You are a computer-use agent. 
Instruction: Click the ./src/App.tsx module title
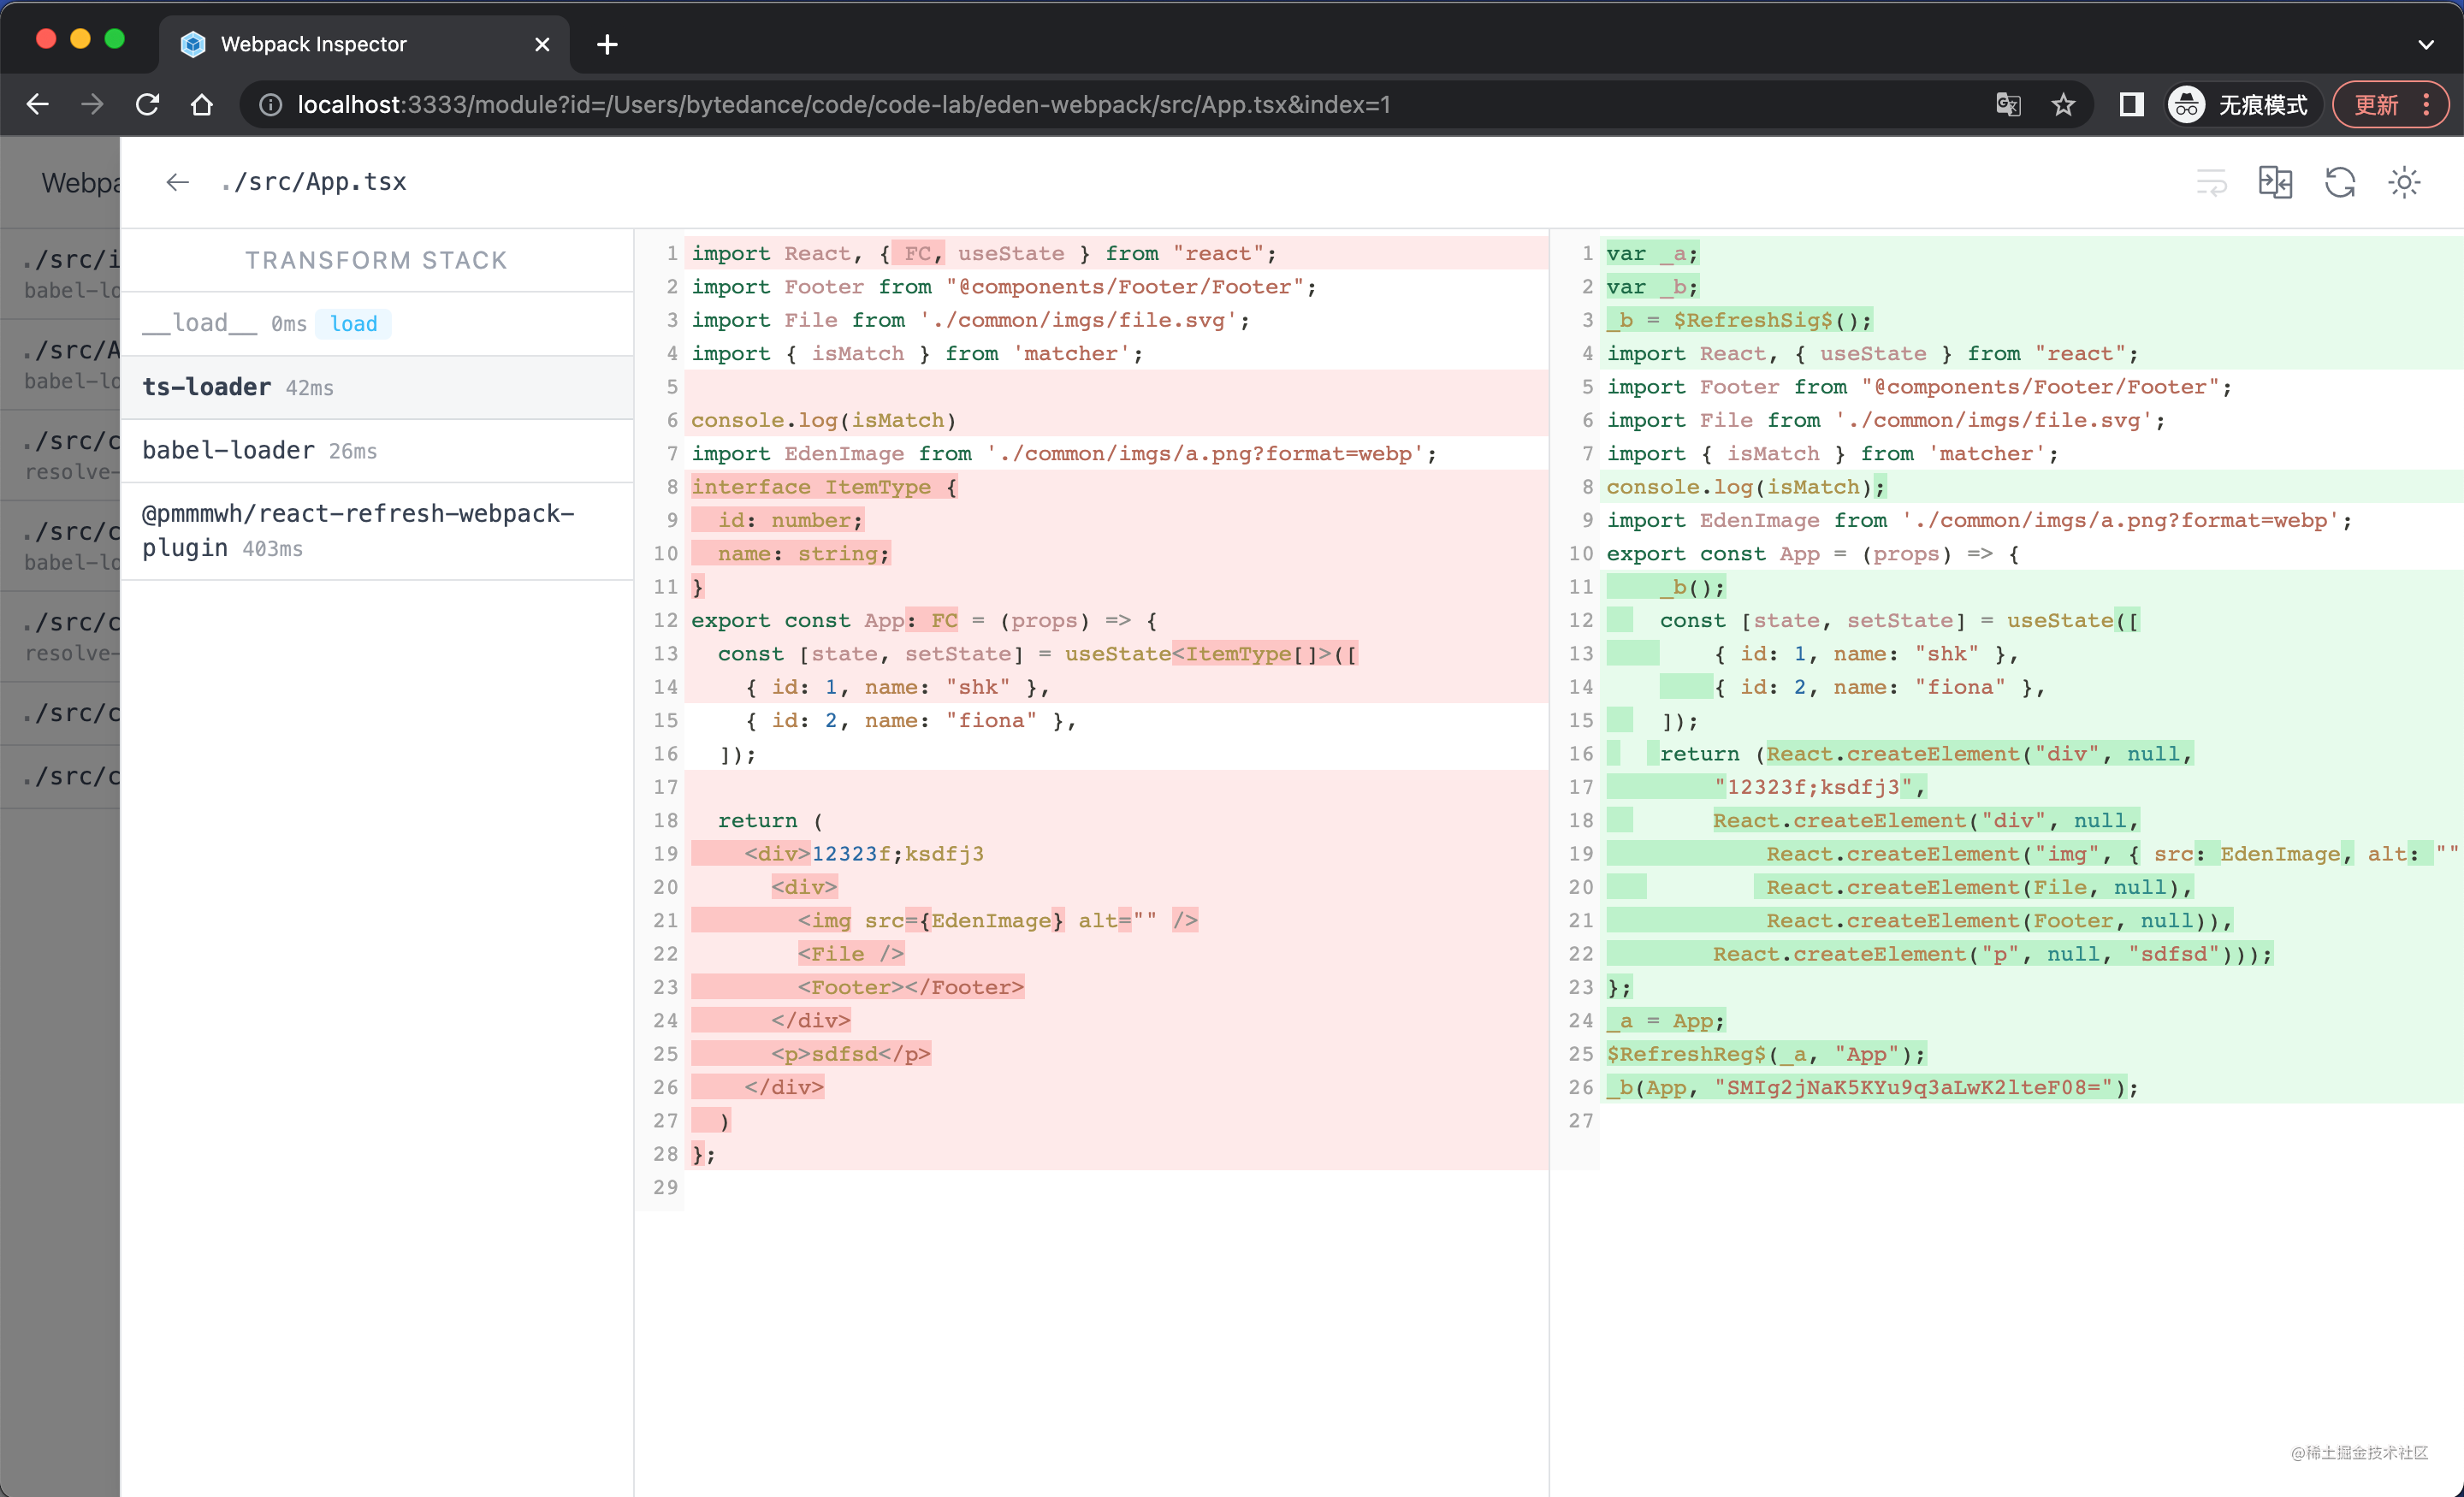point(314,182)
